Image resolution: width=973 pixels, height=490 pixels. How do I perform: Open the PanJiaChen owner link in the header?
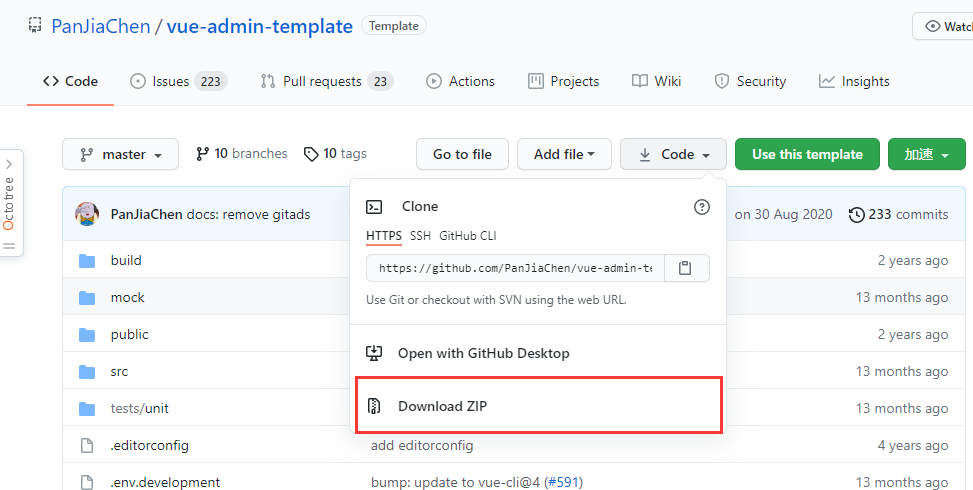tap(101, 26)
